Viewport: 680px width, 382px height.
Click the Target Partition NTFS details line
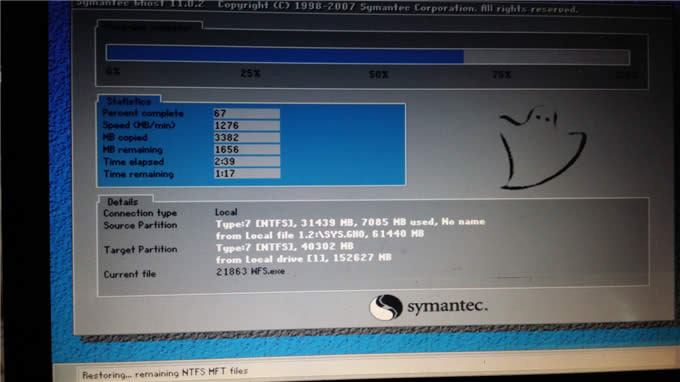coord(284,247)
